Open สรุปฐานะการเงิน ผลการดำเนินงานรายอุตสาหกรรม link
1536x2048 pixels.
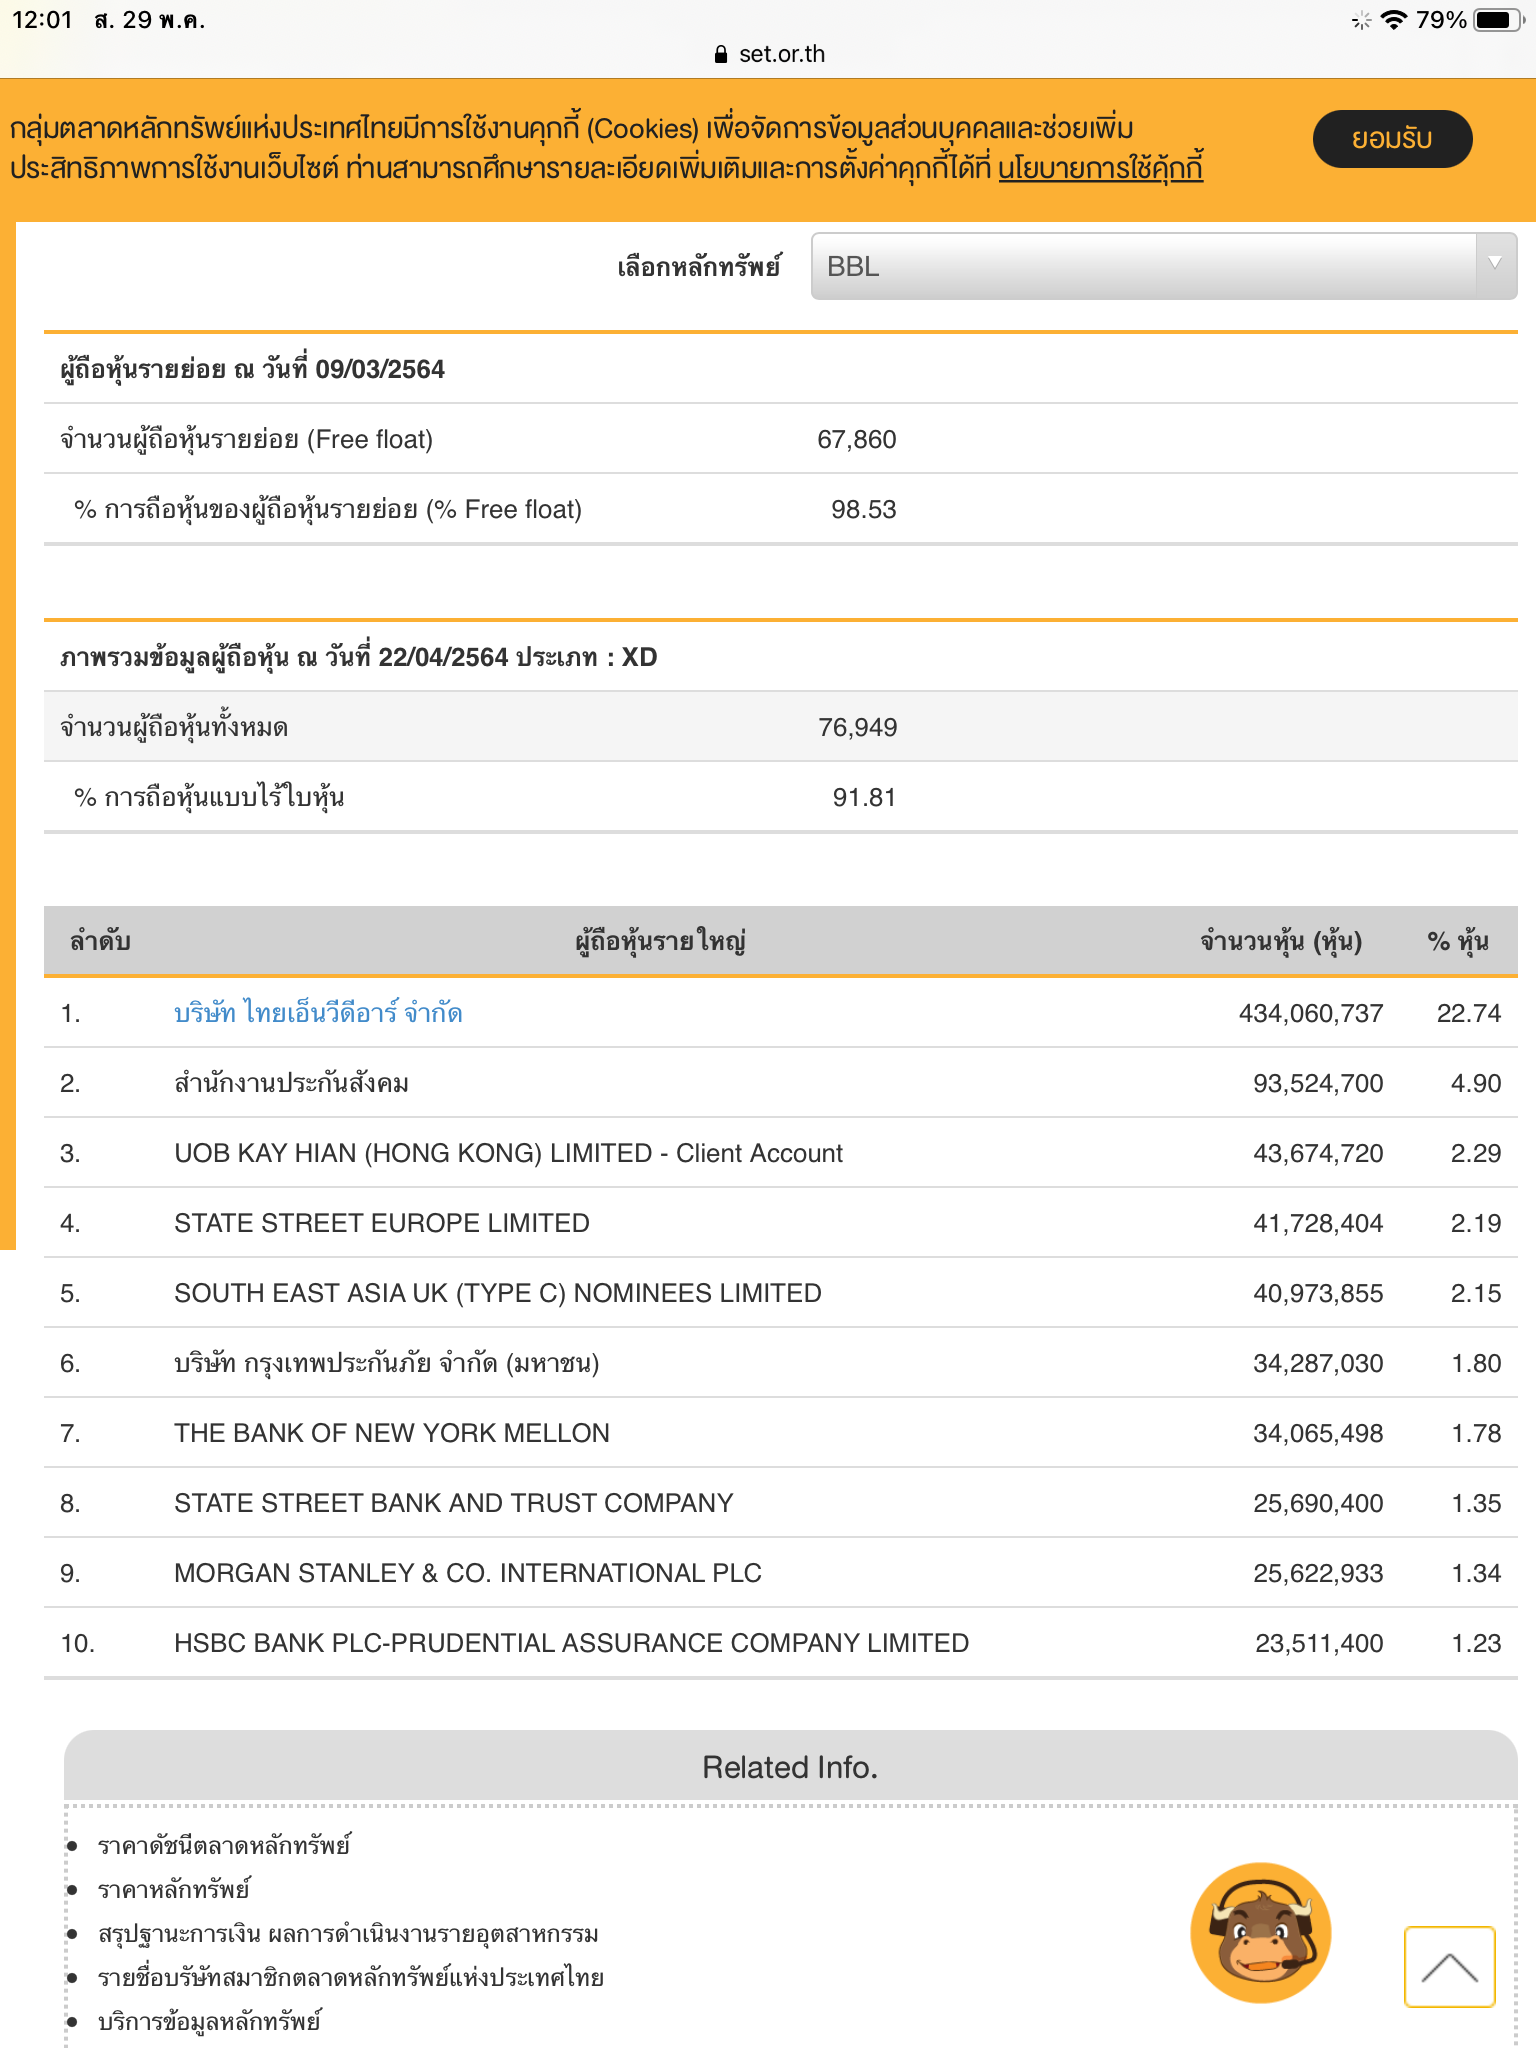pyautogui.click(x=348, y=1933)
